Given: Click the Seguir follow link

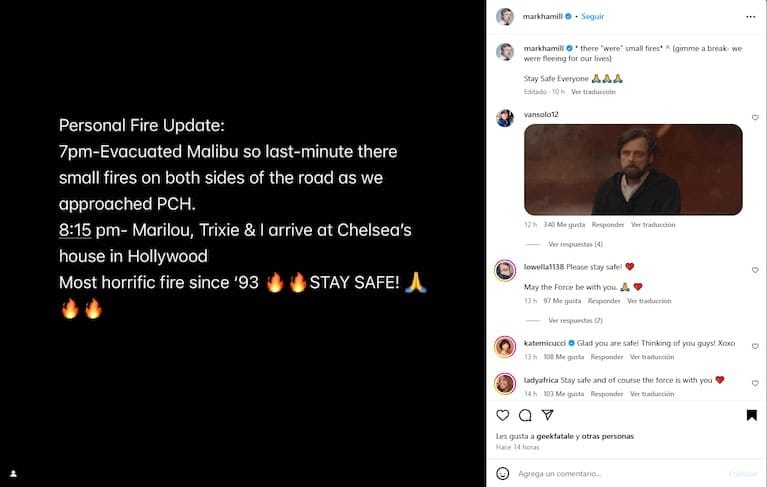Looking at the screenshot, I should tap(592, 16).
